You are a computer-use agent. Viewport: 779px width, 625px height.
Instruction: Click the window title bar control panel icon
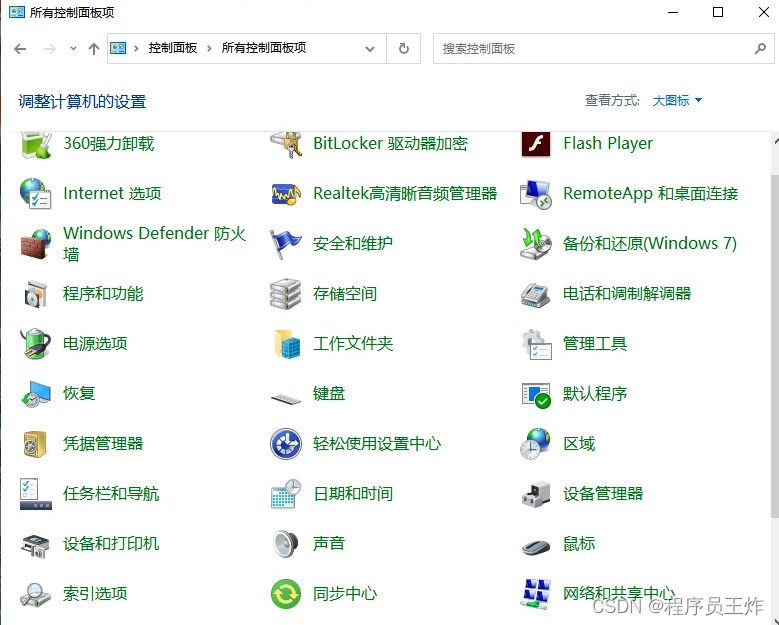(x=17, y=12)
